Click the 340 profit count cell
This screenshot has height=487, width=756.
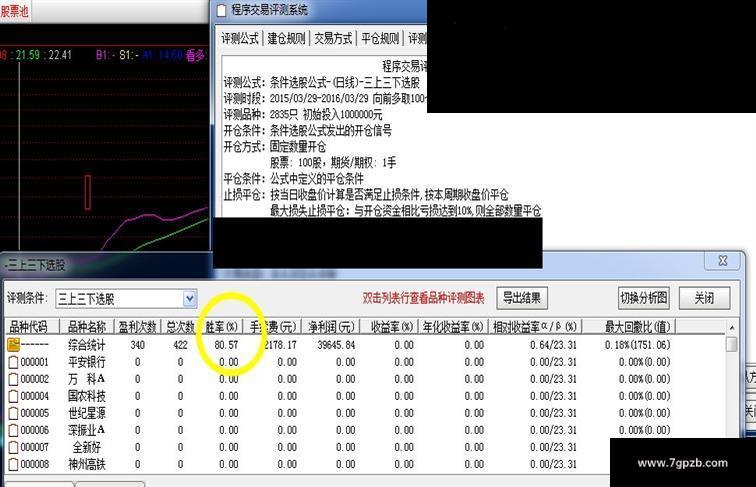pyautogui.click(x=138, y=345)
